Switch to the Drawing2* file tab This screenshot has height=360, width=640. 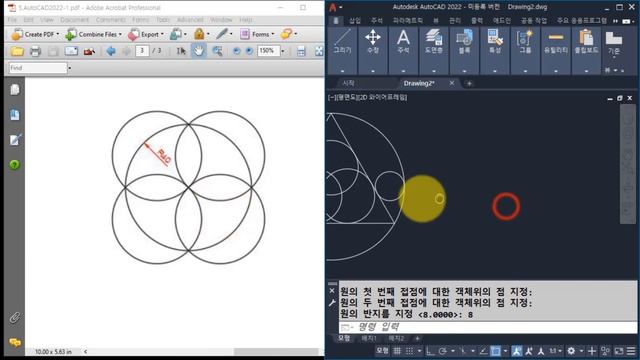coord(419,83)
